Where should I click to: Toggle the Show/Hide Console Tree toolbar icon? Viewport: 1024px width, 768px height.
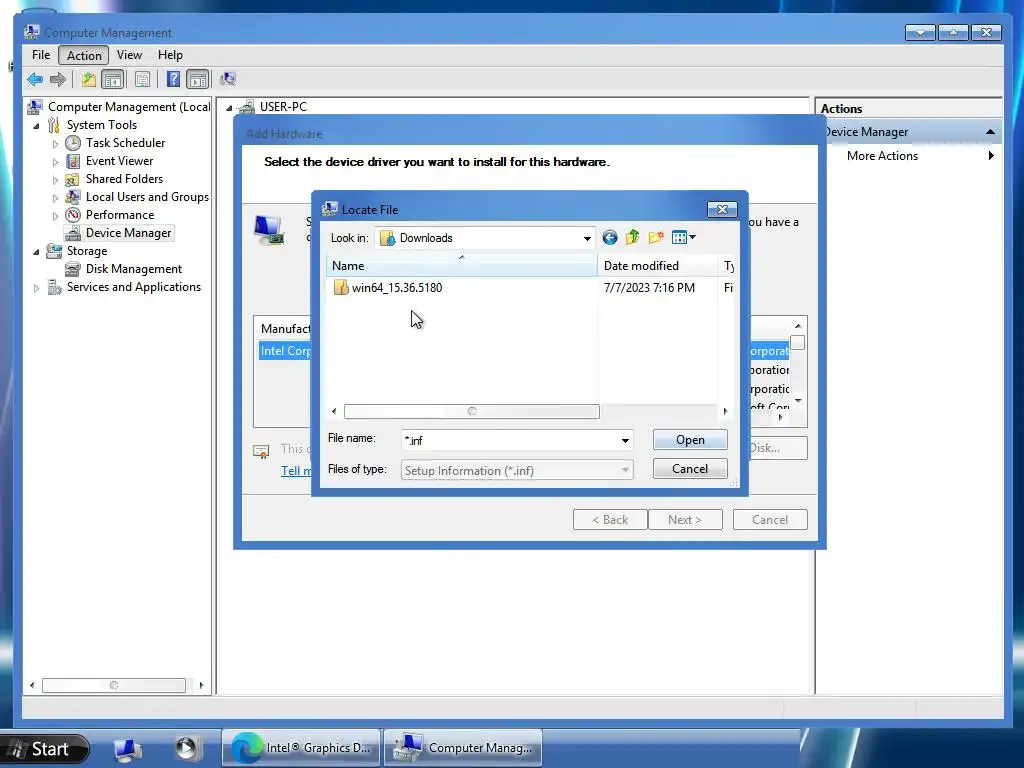(113, 80)
